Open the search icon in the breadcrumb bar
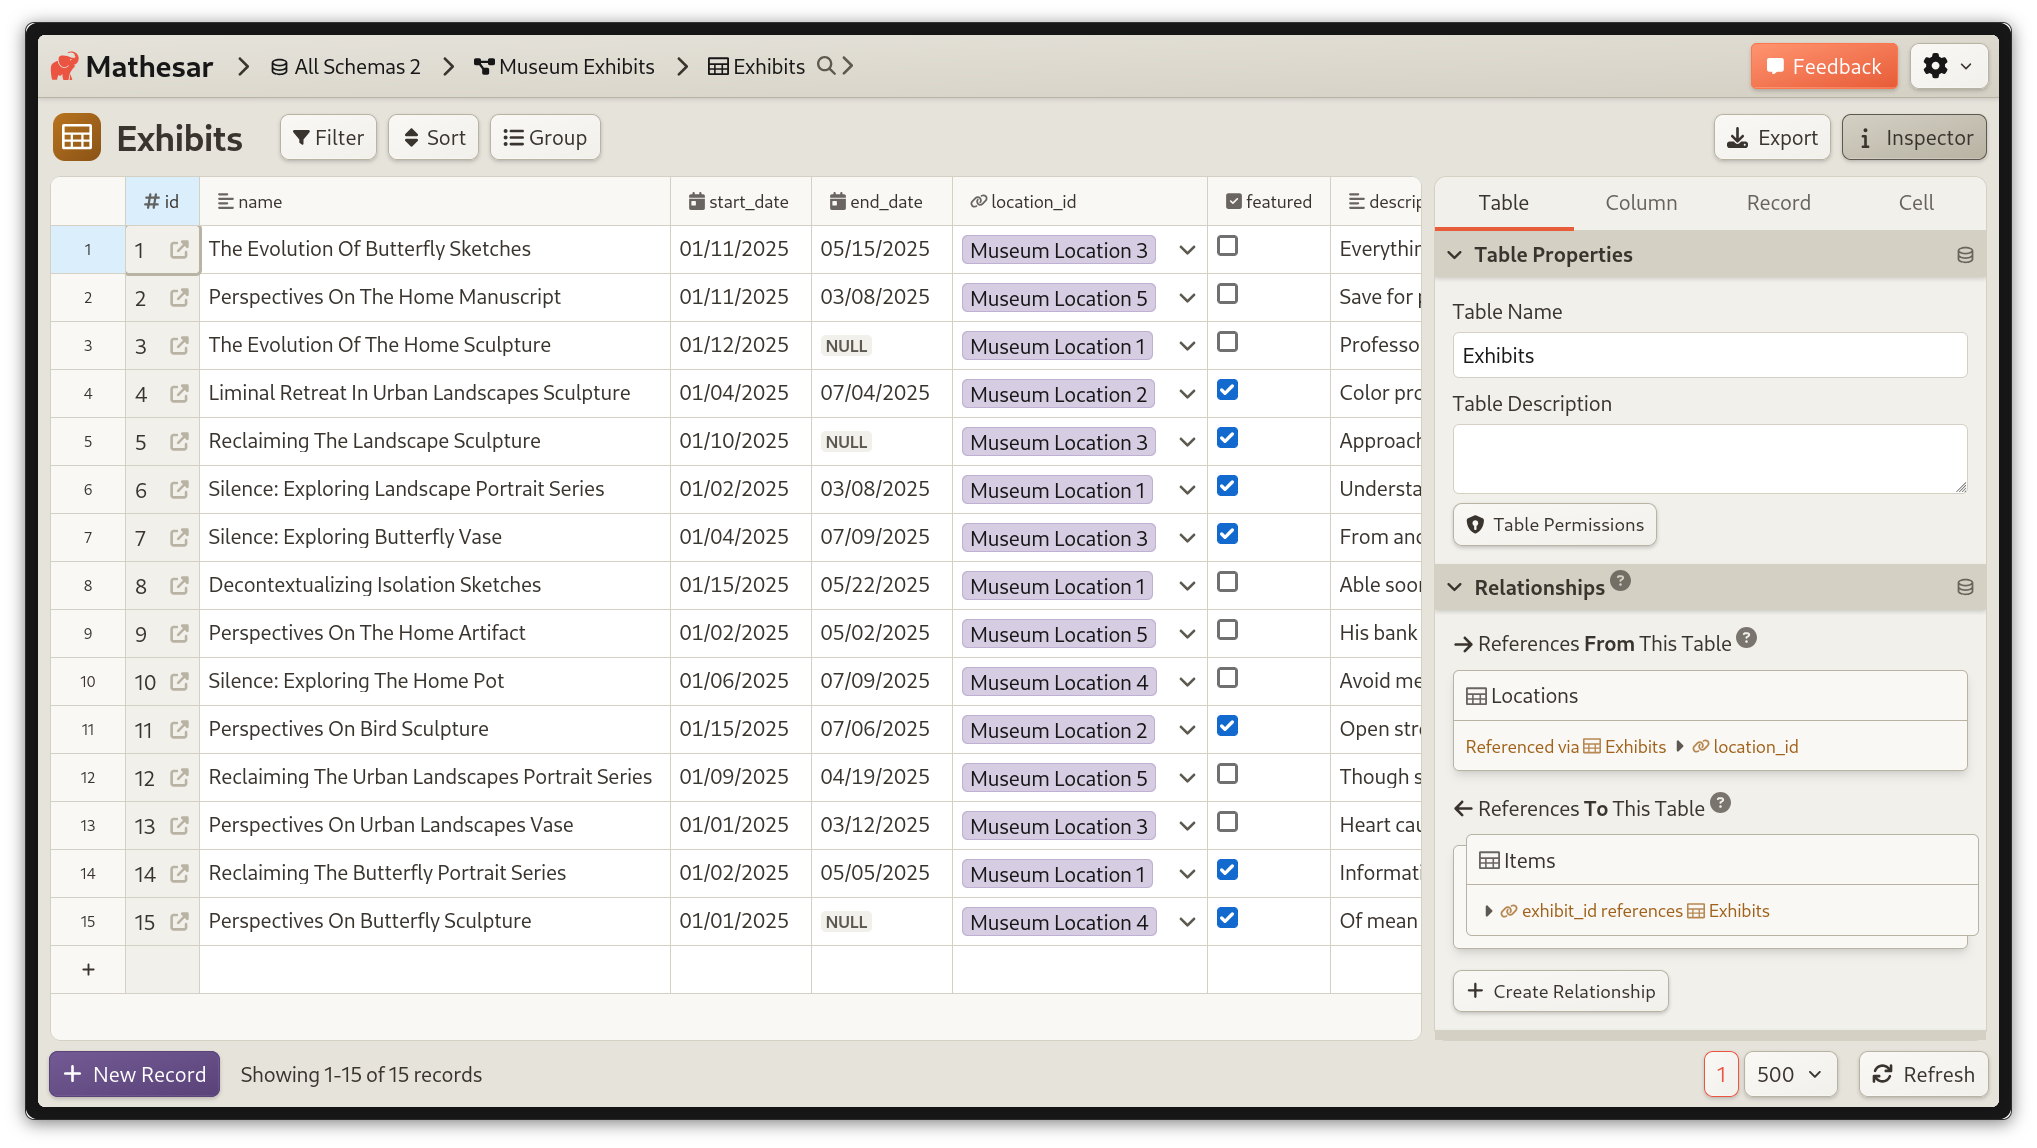This screenshot has width=2037, height=1148. pos(826,66)
